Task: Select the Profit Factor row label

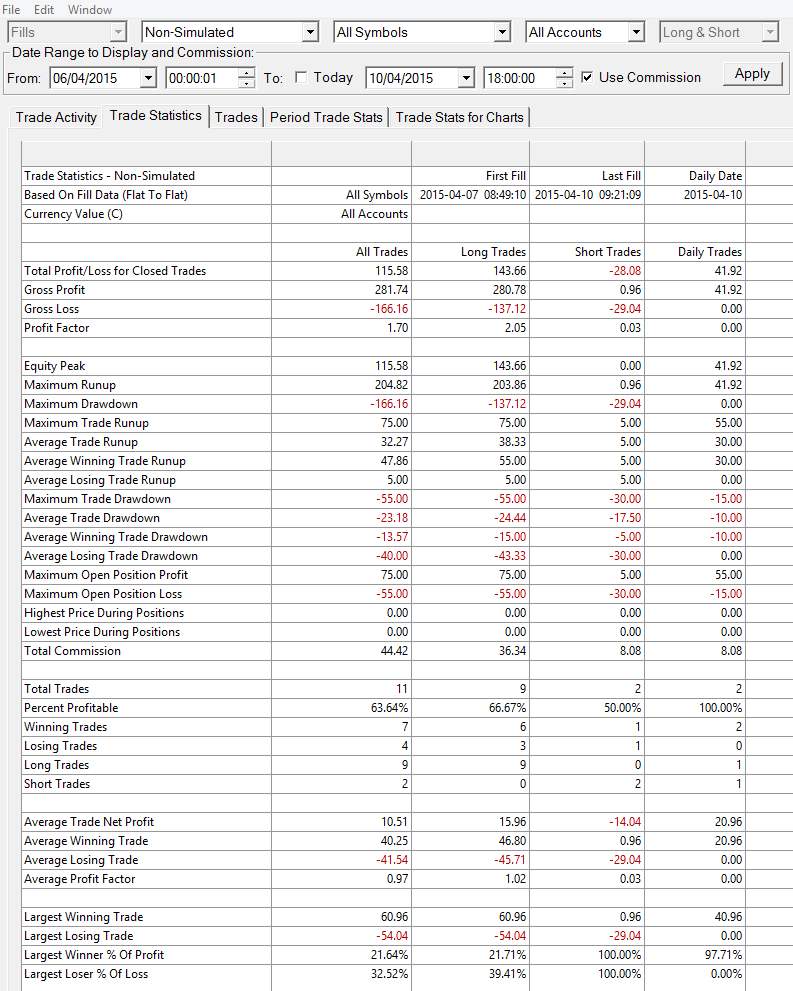Action: pos(56,328)
